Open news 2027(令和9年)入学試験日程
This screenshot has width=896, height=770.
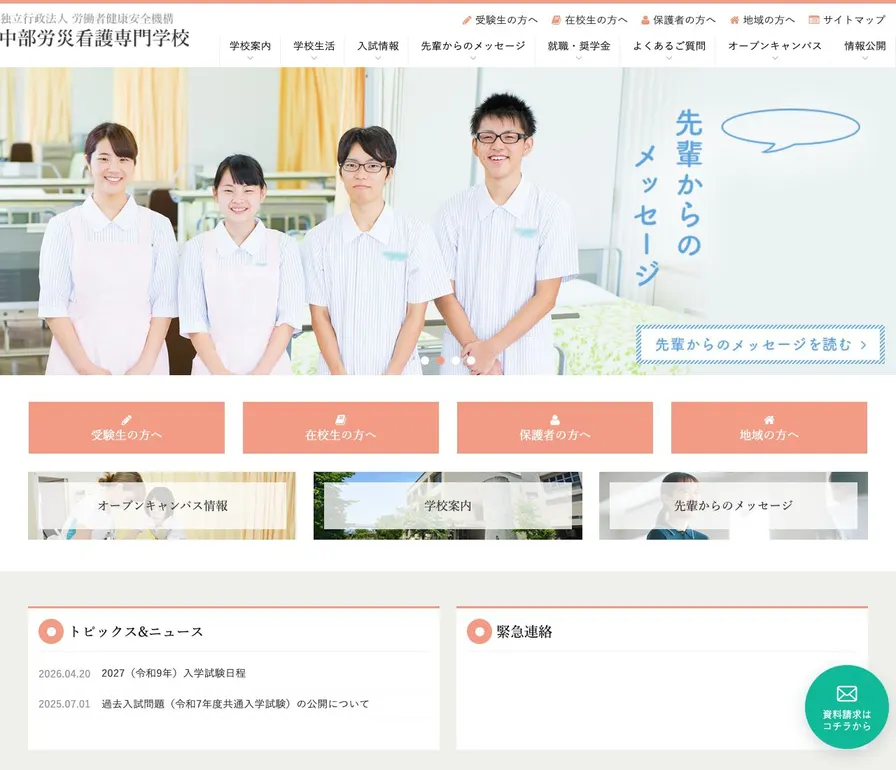coord(174,673)
